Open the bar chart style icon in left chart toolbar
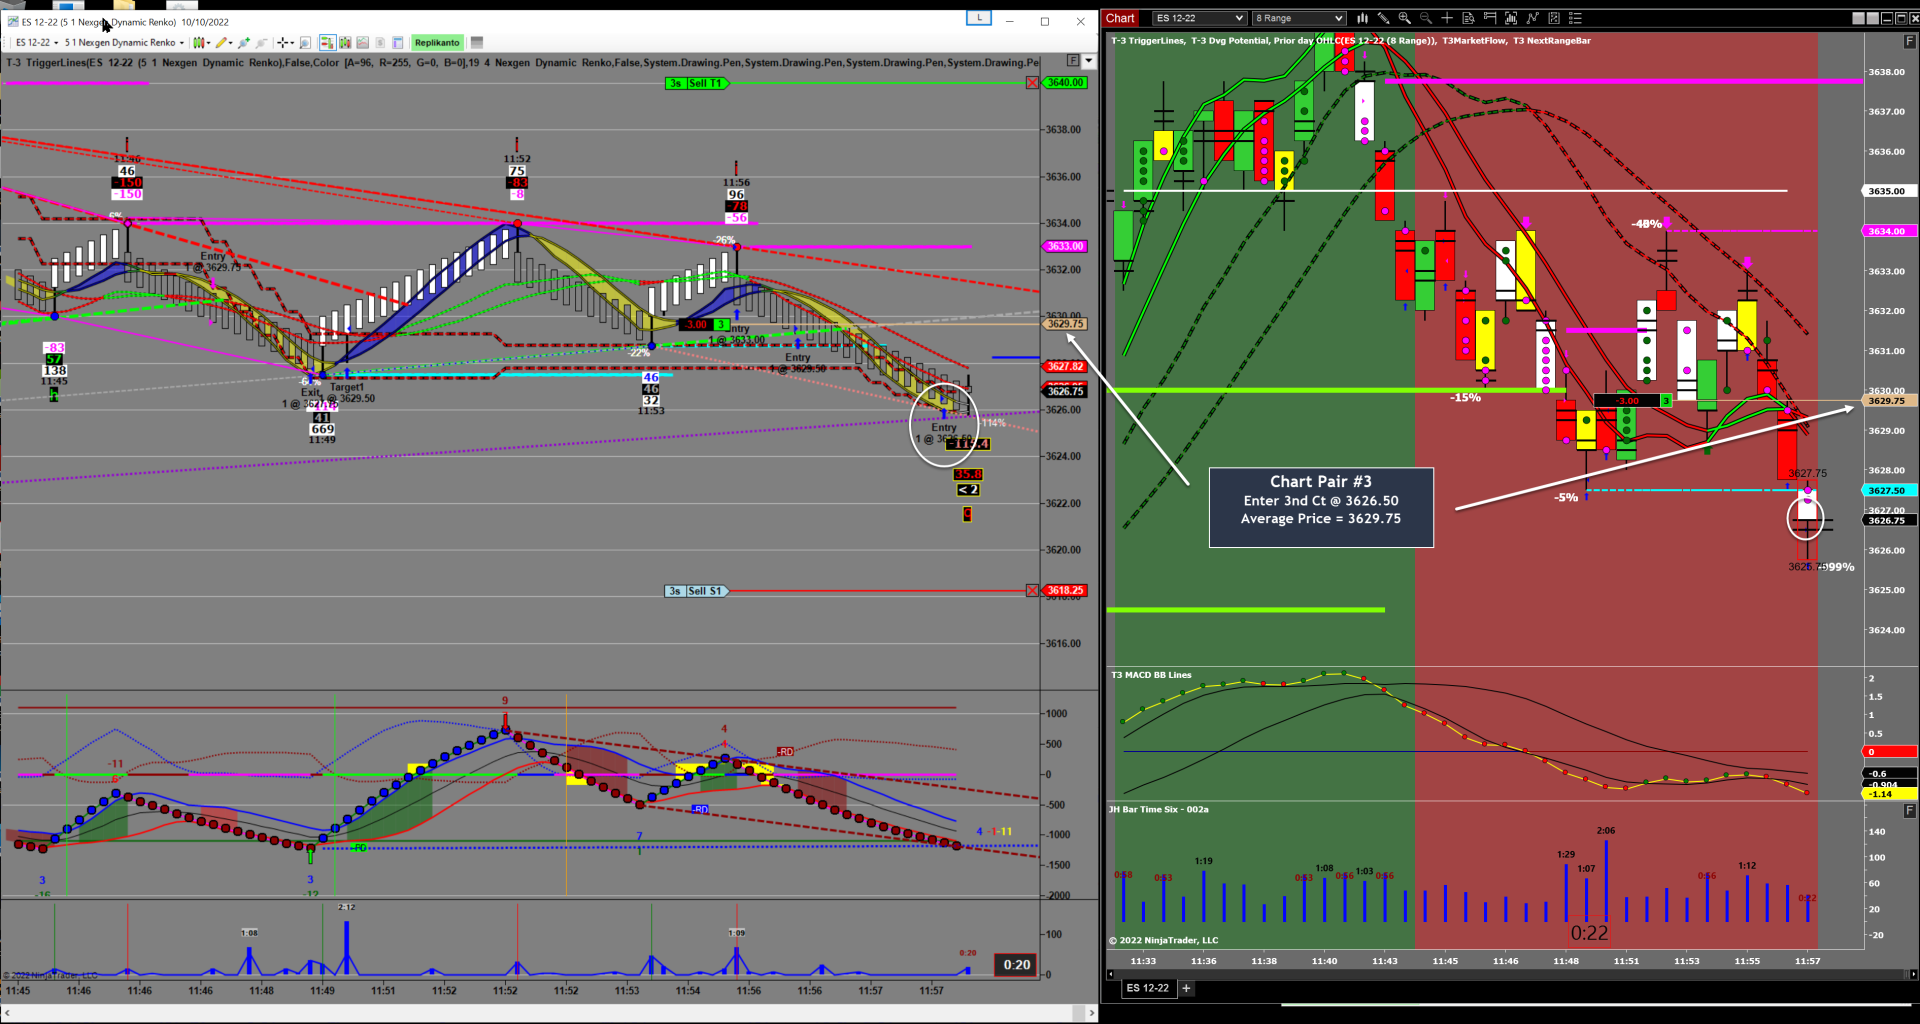Image resolution: width=1920 pixels, height=1024 pixels. pos(199,43)
